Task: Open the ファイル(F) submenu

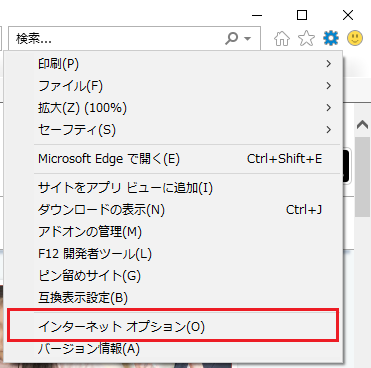Action: (173, 86)
